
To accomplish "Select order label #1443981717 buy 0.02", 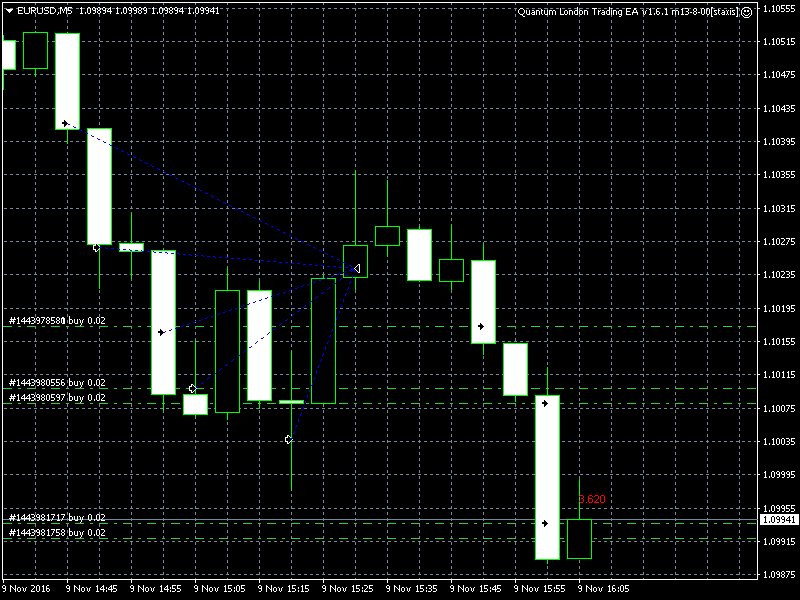I will [57, 517].
